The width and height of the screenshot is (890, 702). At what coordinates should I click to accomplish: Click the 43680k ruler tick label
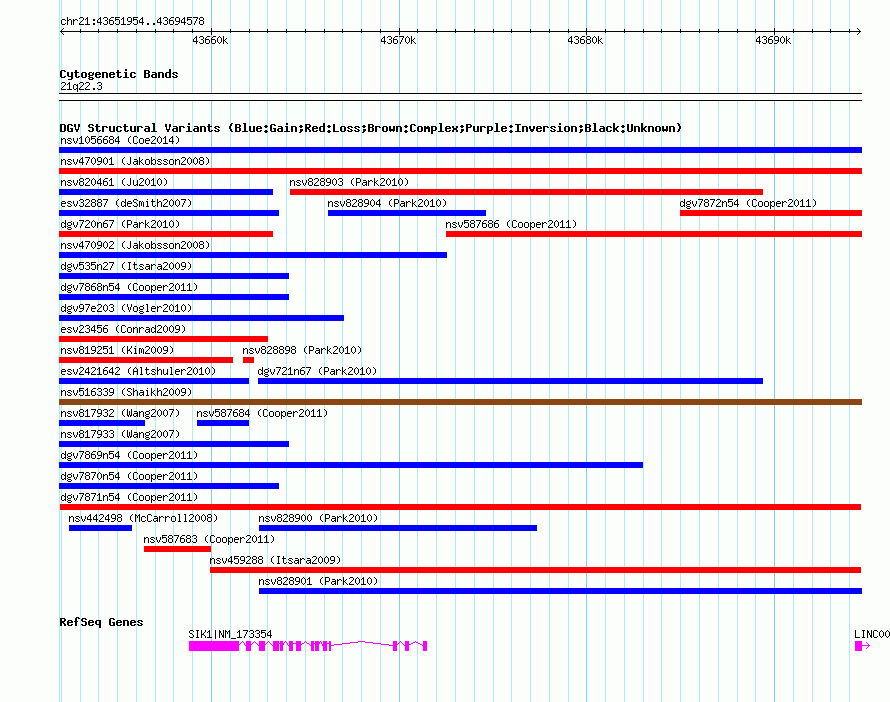585,40
